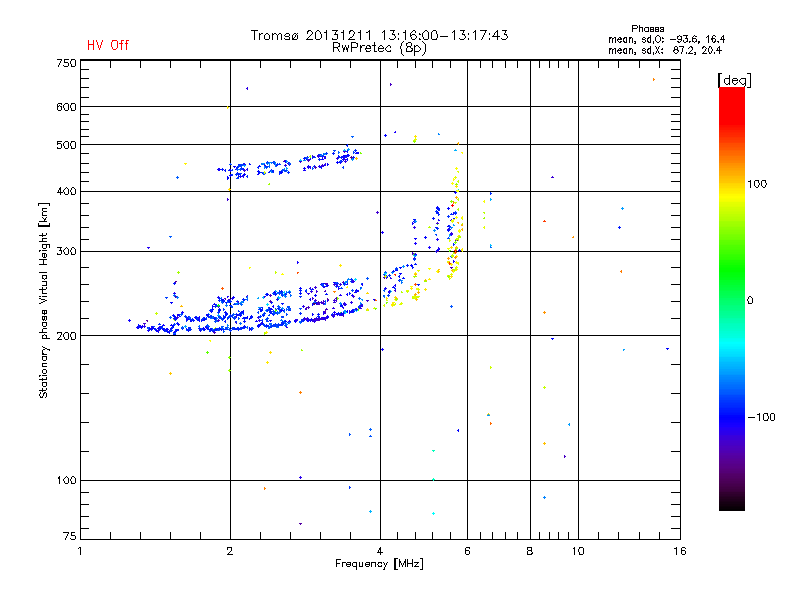
Task: Click the y-axis label '100'
Action: 66,480
